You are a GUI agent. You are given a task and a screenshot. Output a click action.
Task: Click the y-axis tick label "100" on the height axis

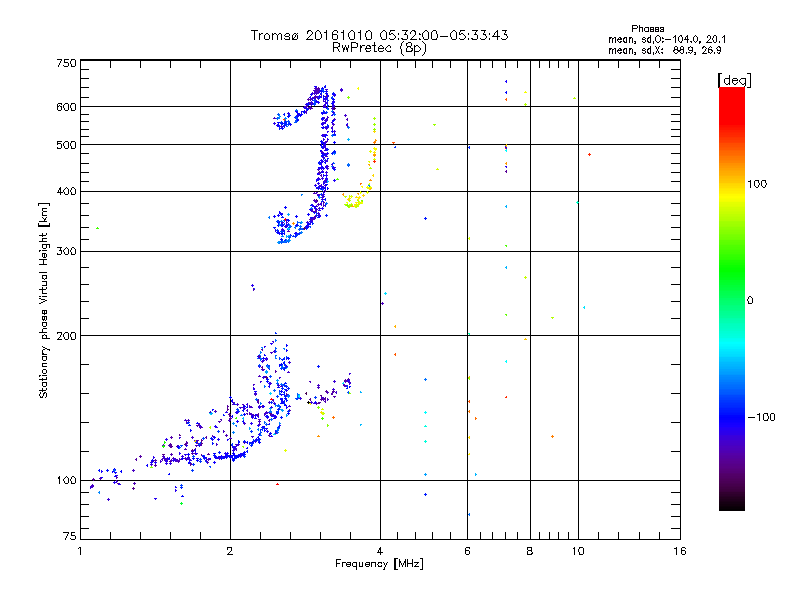pyautogui.click(x=66, y=481)
